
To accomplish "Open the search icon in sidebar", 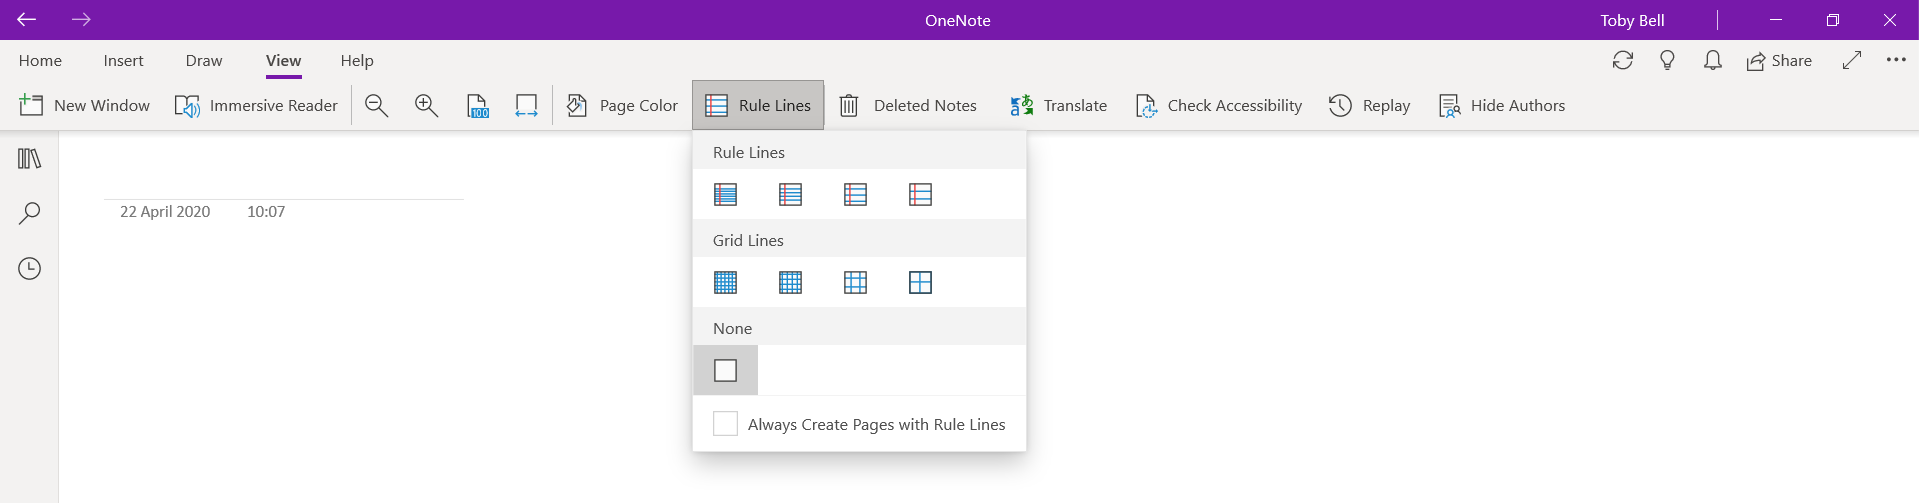I will pyautogui.click(x=29, y=213).
